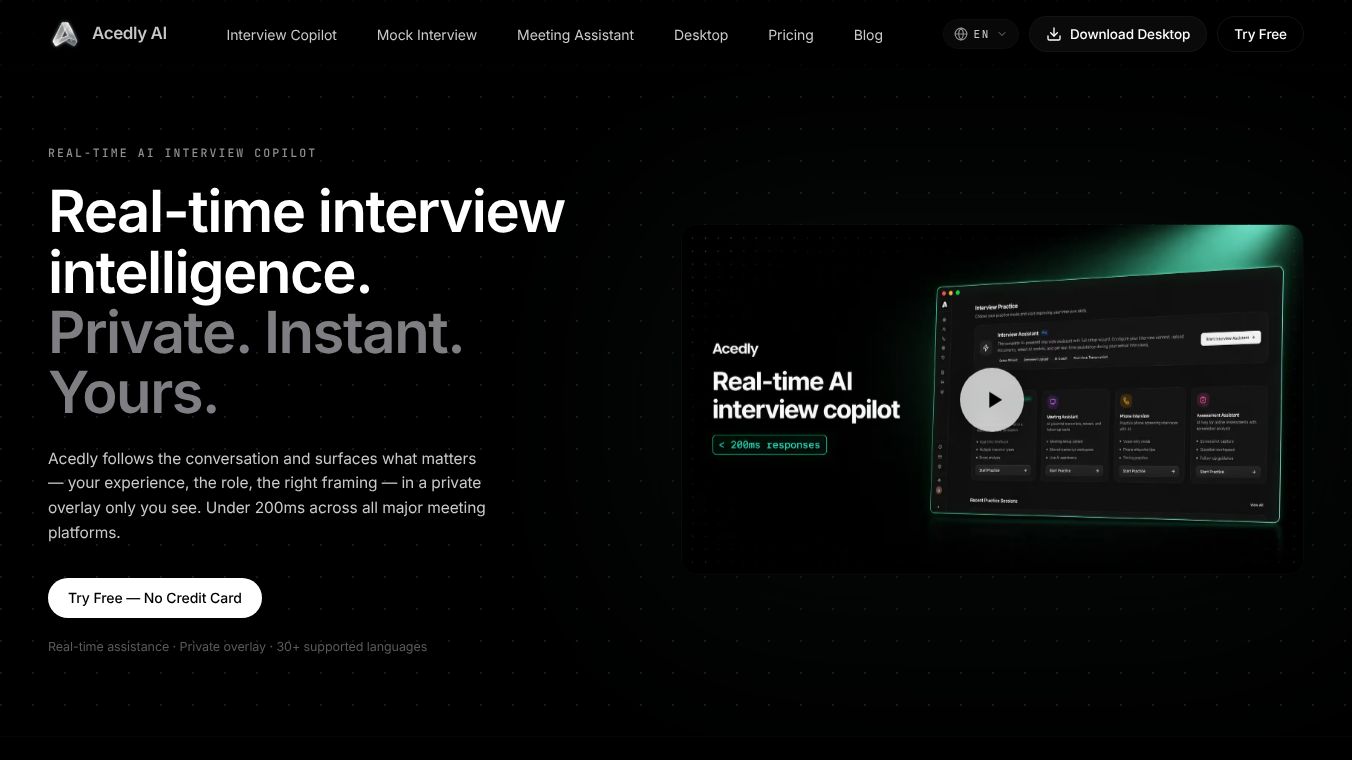The image size is (1352, 760).
Task: Click the pink Assessment Assistant icon in preview
Action: pos(1203,399)
